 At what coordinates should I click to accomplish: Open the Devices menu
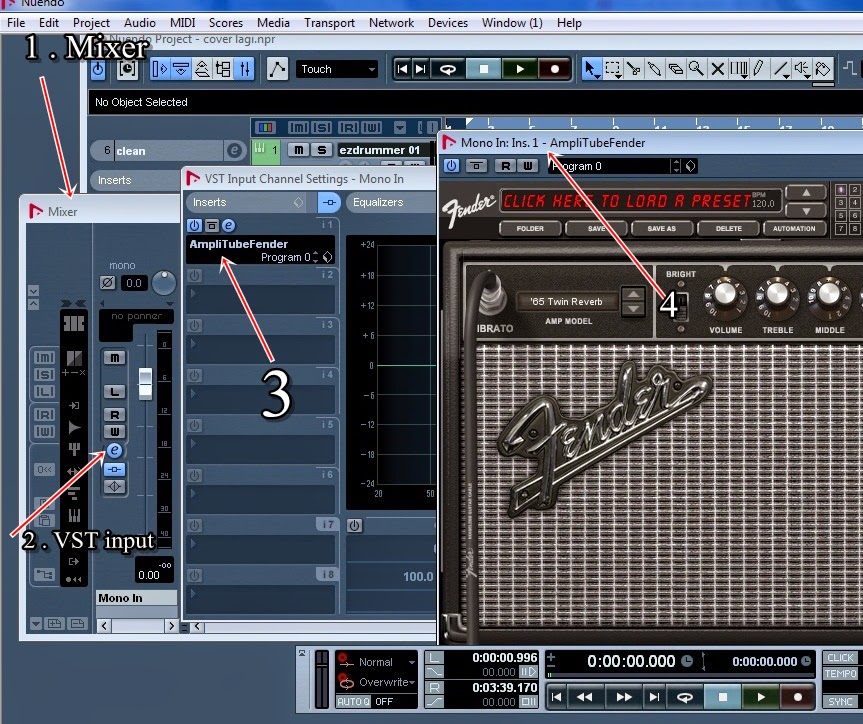click(447, 23)
